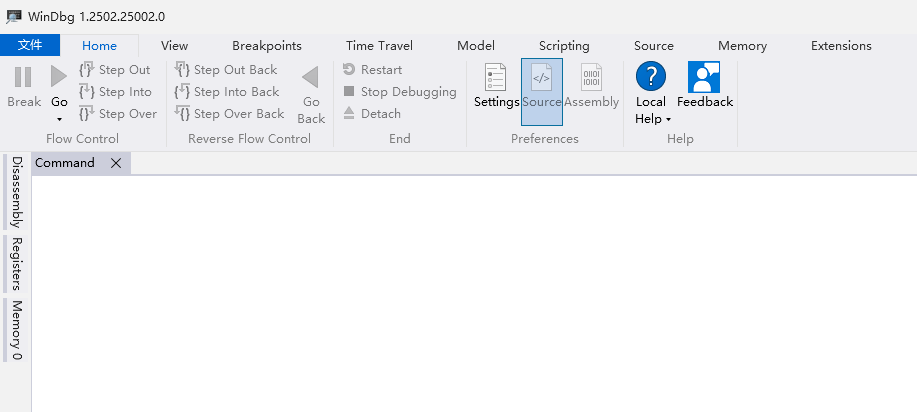Click the Step Over button
This screenshot has height=412, width=917.
118,114
